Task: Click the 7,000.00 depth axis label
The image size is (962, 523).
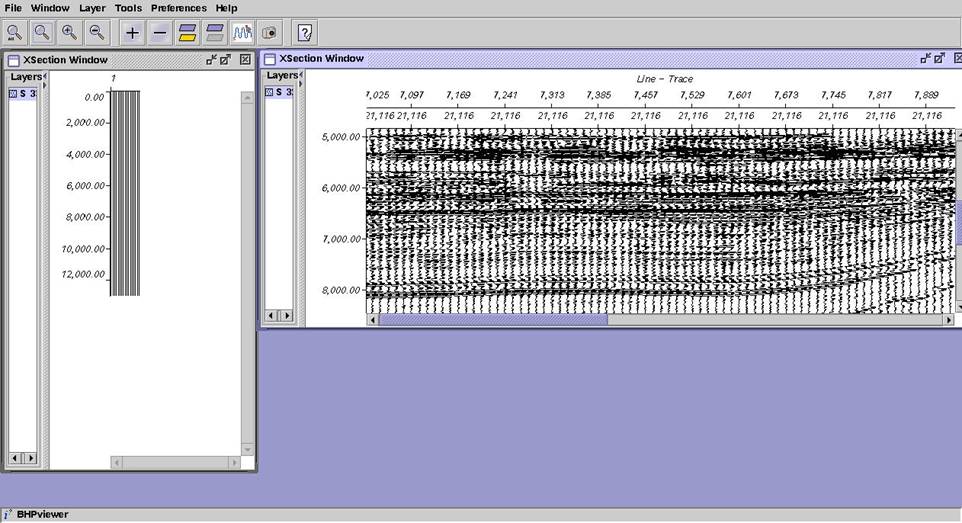Action: pos(341,239)
